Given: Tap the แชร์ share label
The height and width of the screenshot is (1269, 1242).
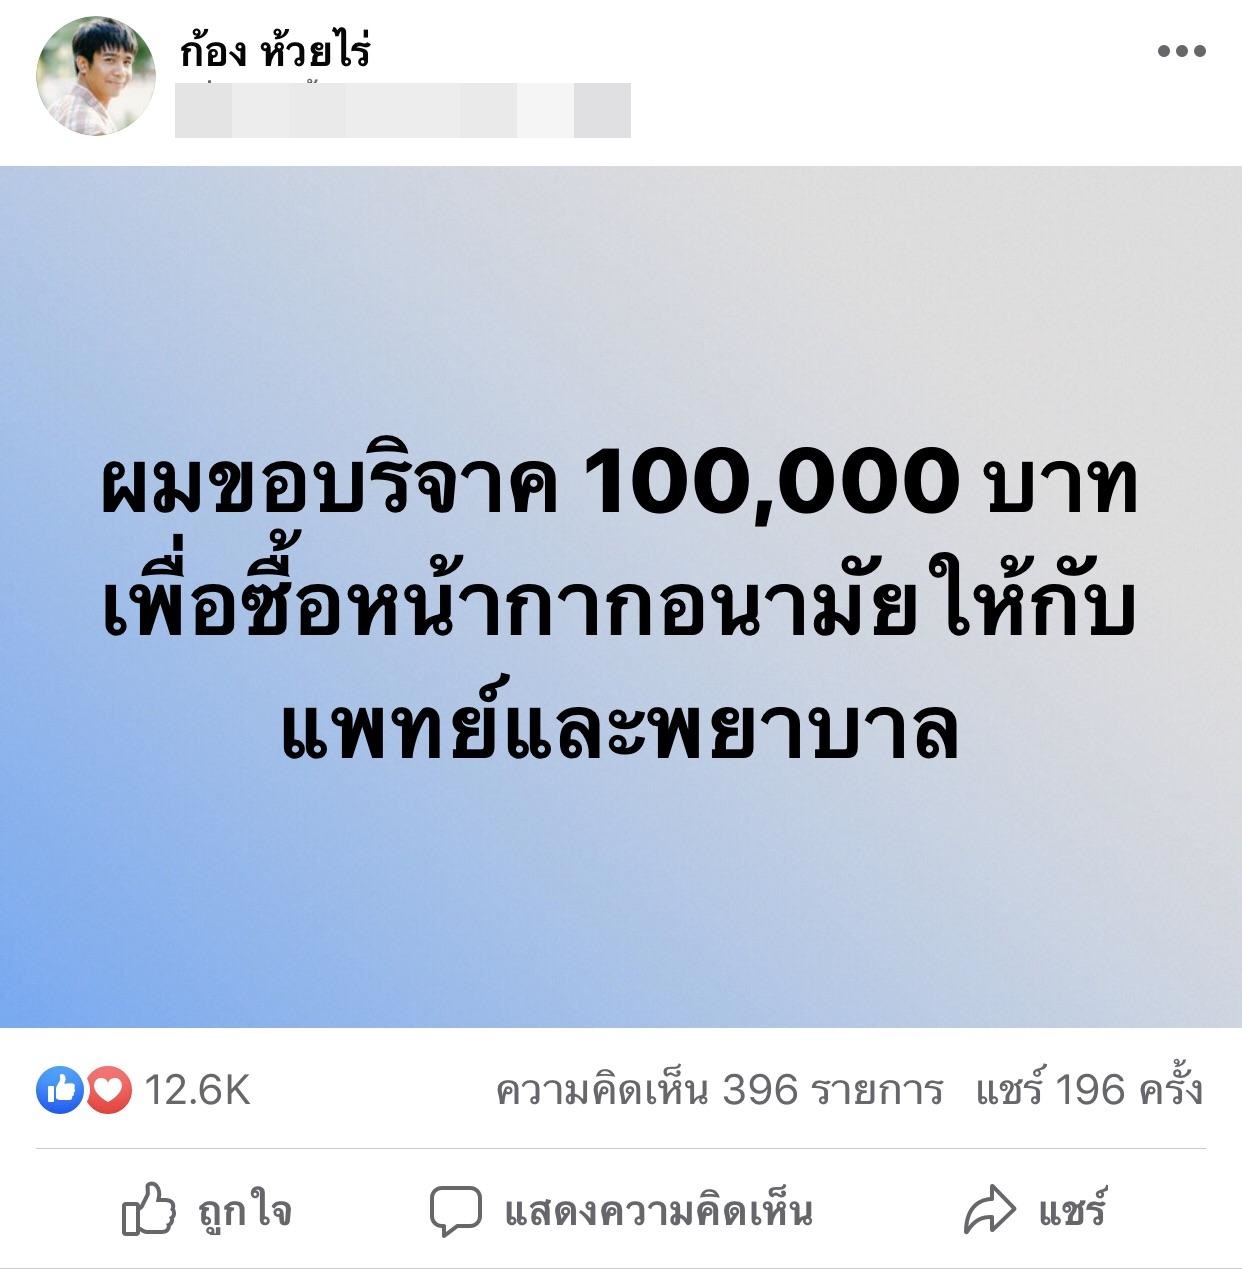Looking at the screenshot, I should coord(1071,1210).
